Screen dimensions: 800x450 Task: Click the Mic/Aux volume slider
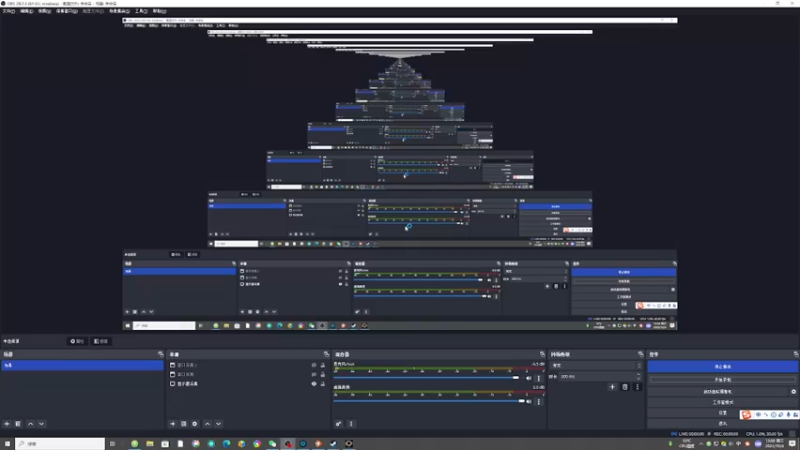click(427, 378)
